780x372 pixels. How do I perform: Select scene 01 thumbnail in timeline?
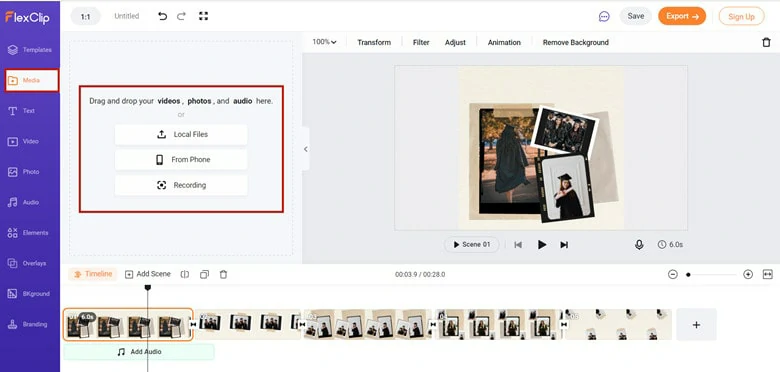coord(128,325)
